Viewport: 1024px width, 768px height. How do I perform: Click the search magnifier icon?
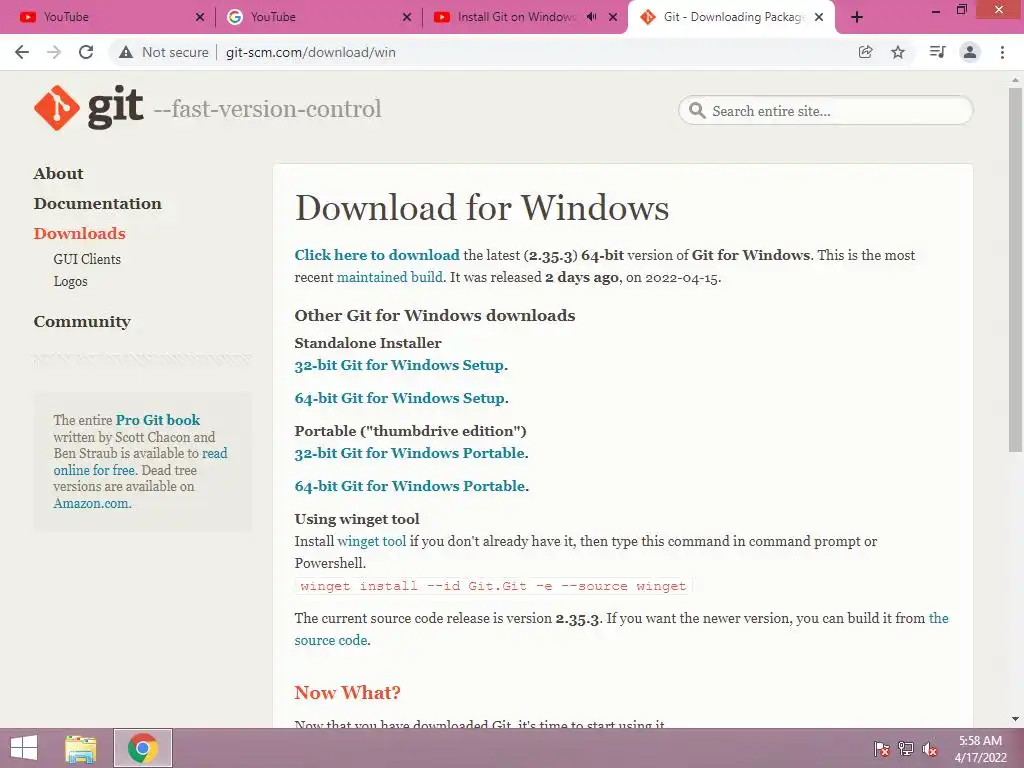pos(697,110)
